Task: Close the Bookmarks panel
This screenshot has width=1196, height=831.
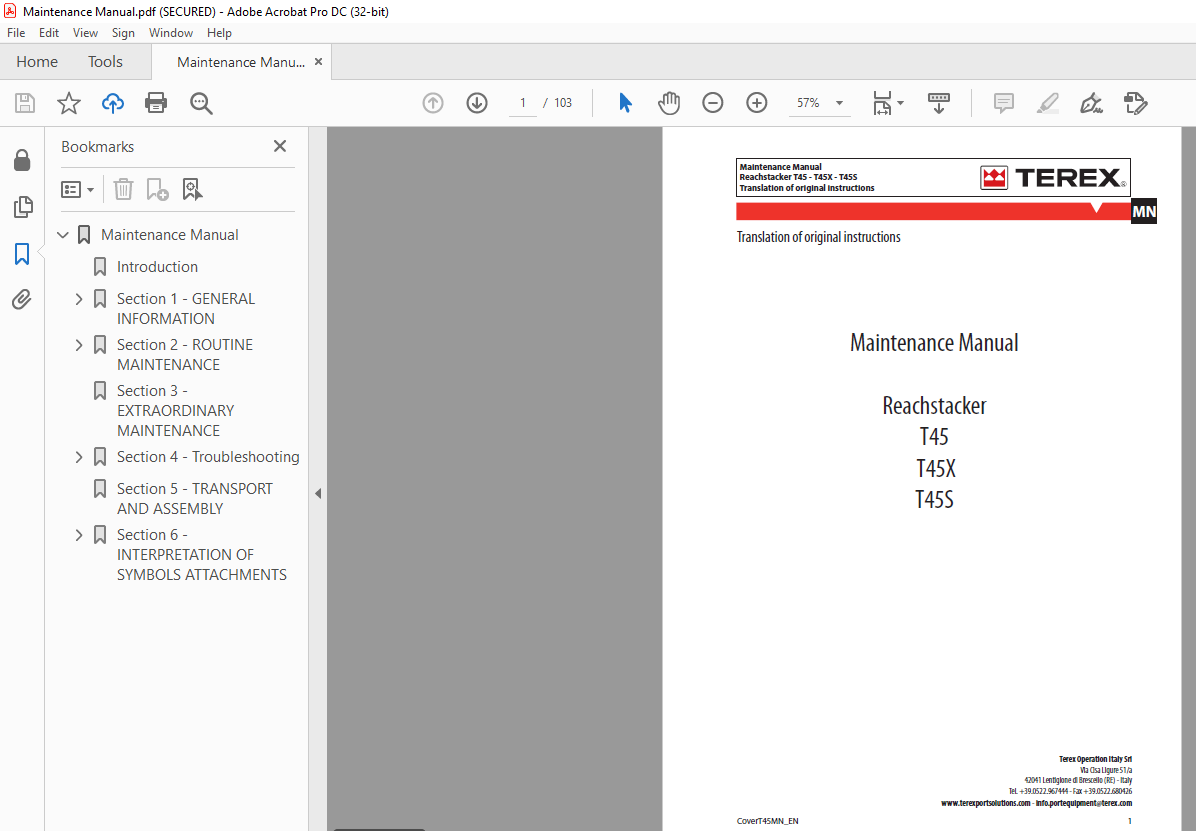Action: [x=280, y=146]
